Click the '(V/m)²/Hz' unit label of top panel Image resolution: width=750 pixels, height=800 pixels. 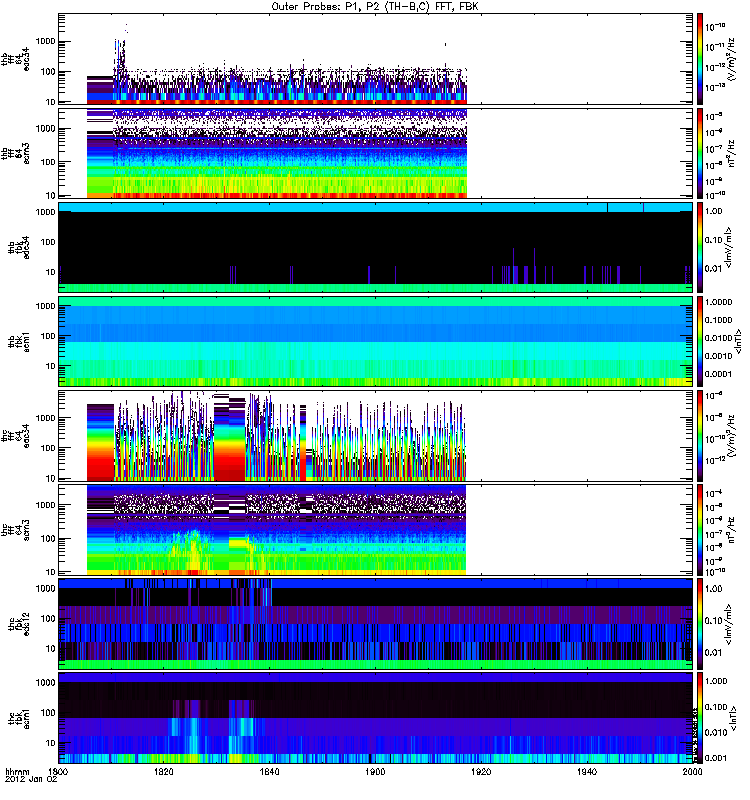coord(731,59)
